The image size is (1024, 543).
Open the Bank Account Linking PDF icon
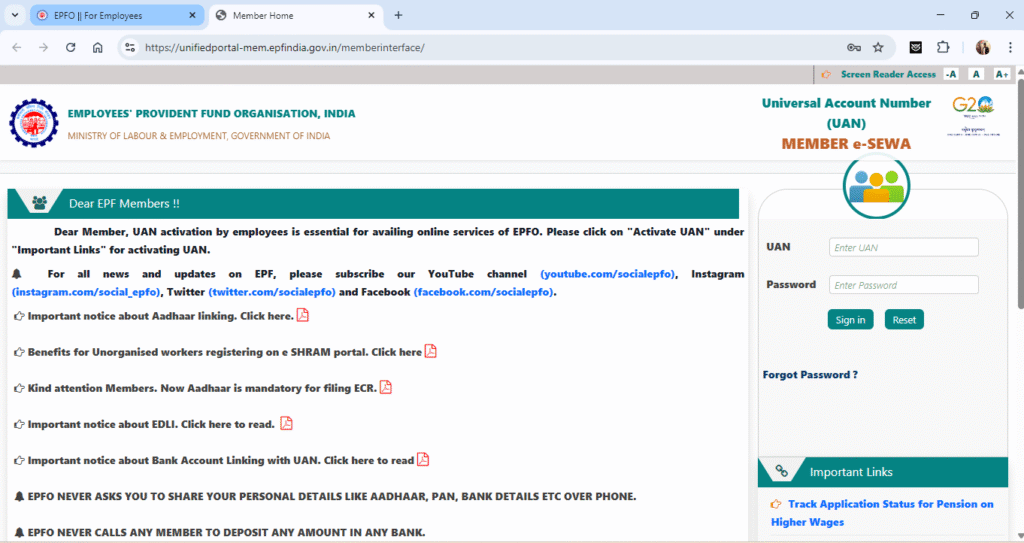pos(423,459)
